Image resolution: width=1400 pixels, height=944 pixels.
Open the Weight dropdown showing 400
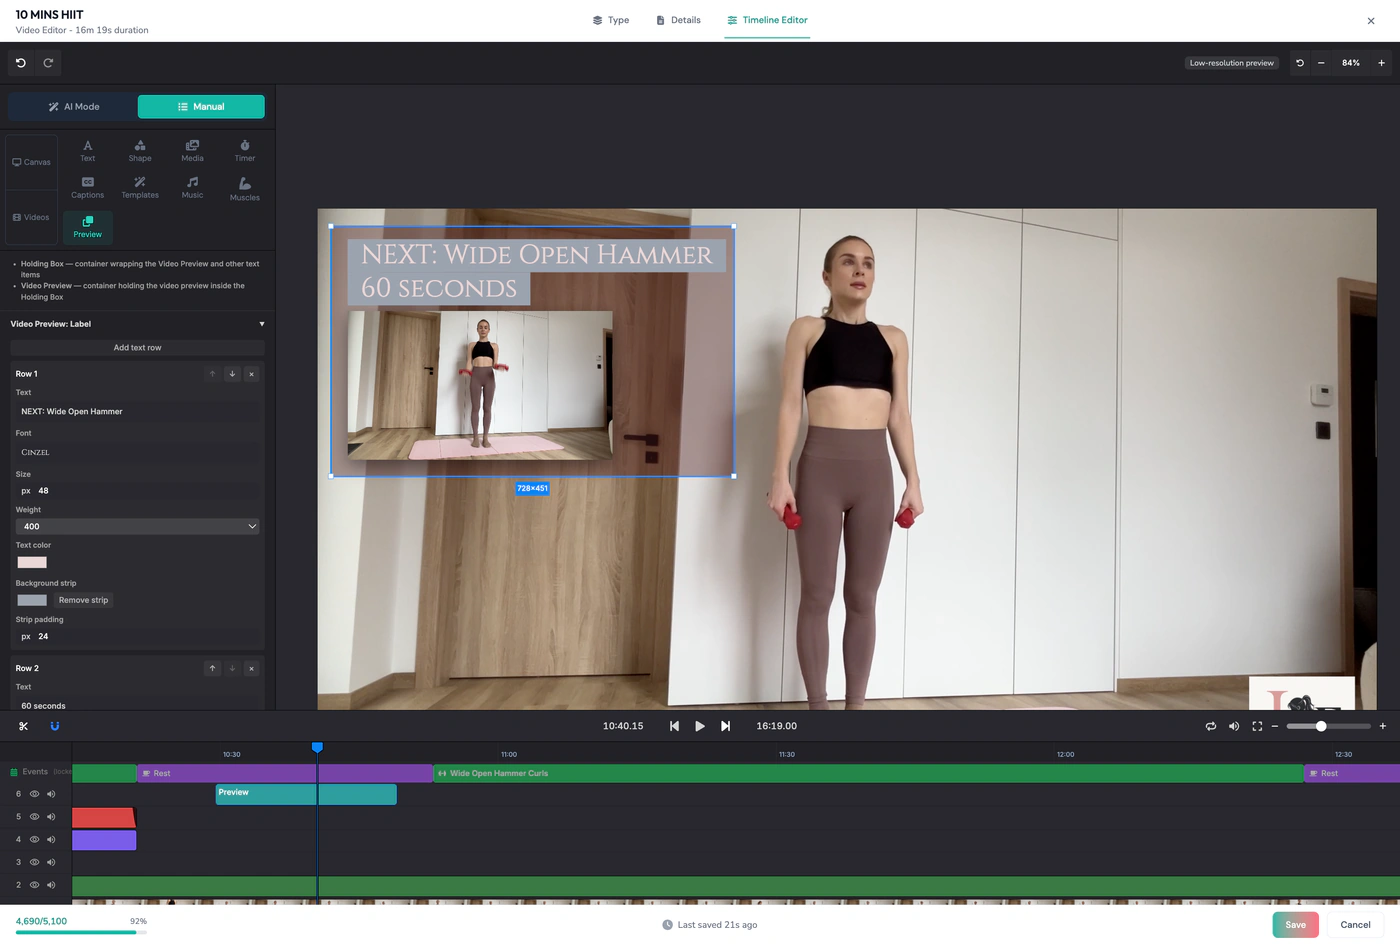(x=138, y=526)
